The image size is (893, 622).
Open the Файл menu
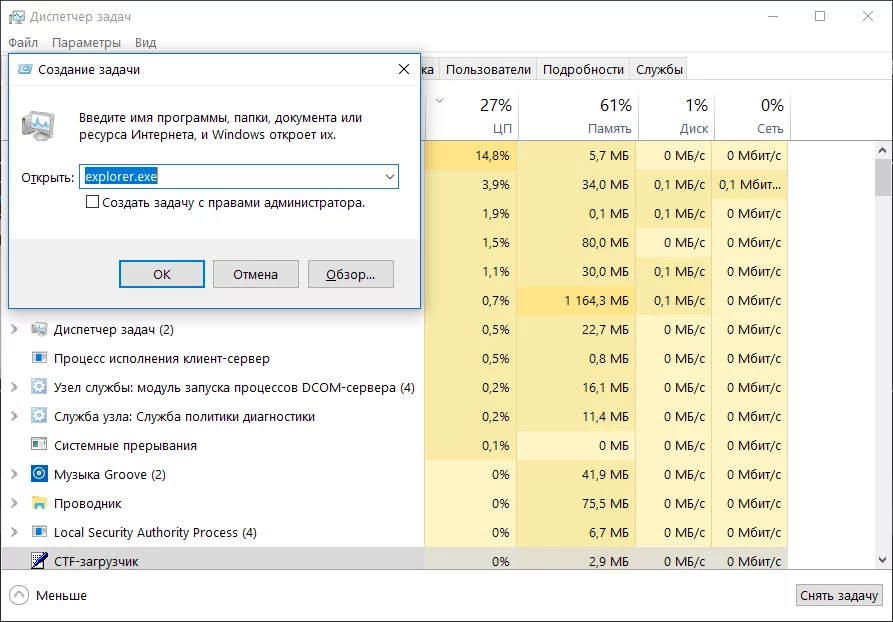click(x=23, y=43)
